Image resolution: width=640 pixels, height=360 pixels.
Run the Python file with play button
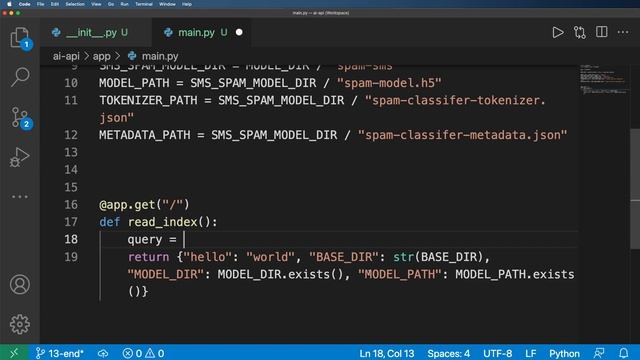tap(558, 32)
